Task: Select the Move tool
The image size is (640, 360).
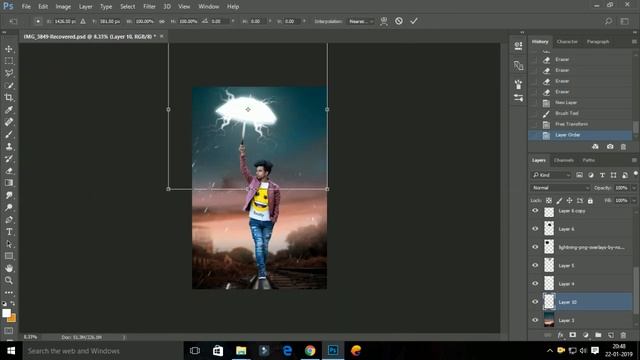Action: point(9,49)
